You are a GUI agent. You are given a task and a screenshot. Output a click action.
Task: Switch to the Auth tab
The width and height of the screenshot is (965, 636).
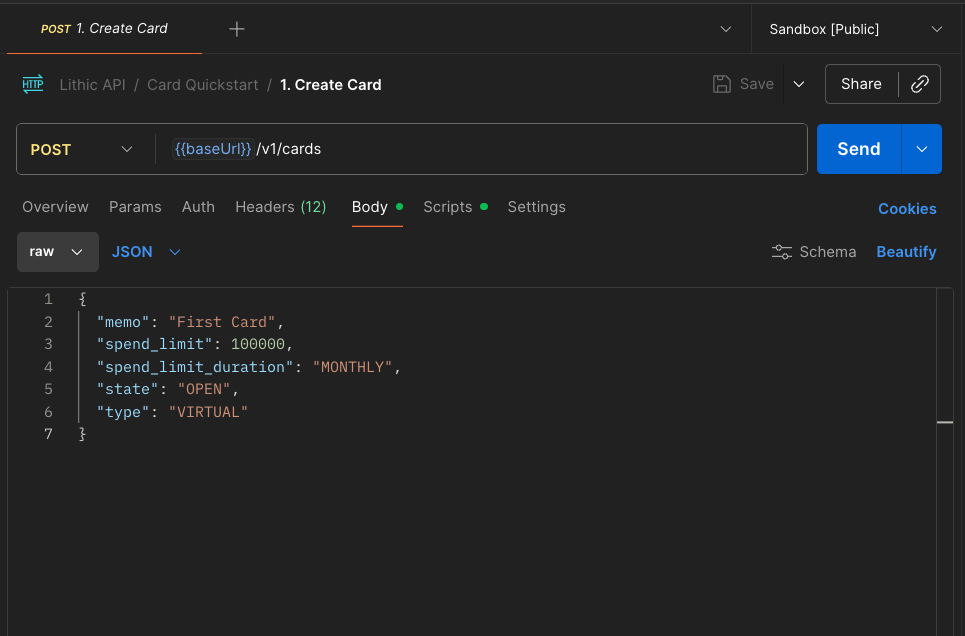point(198,207)
